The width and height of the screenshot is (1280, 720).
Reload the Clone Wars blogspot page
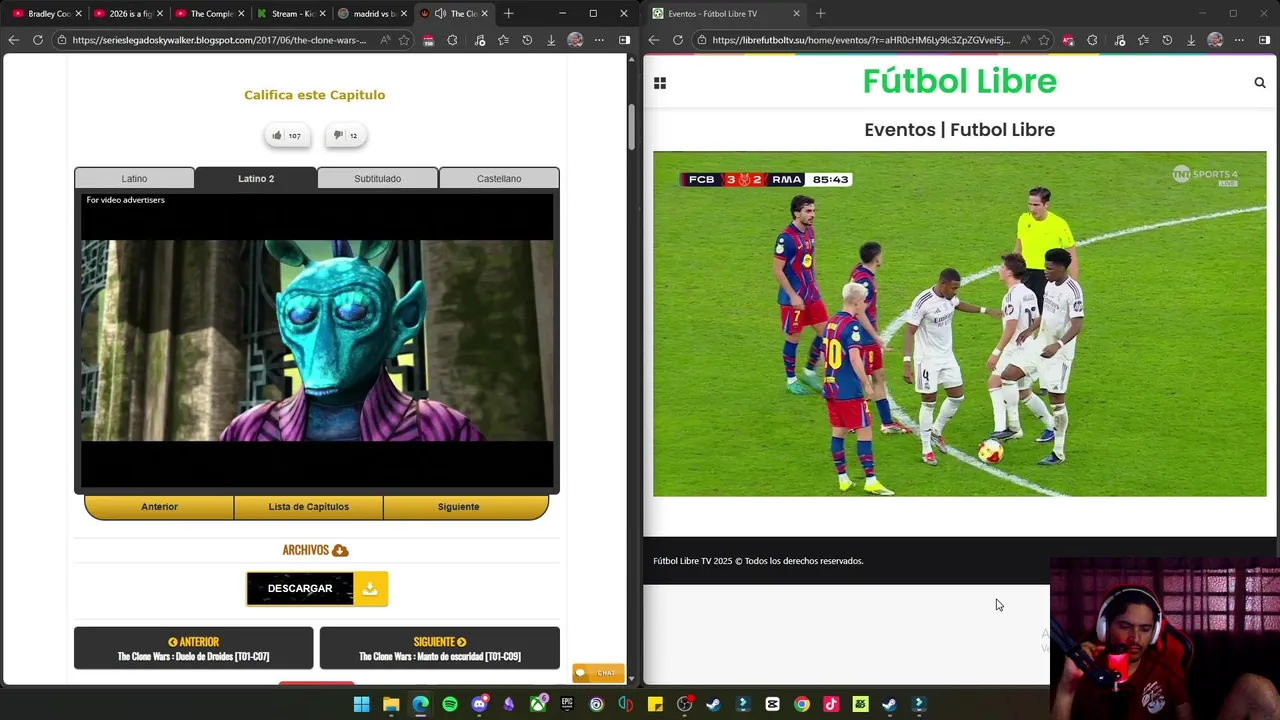tap(38, 40)
